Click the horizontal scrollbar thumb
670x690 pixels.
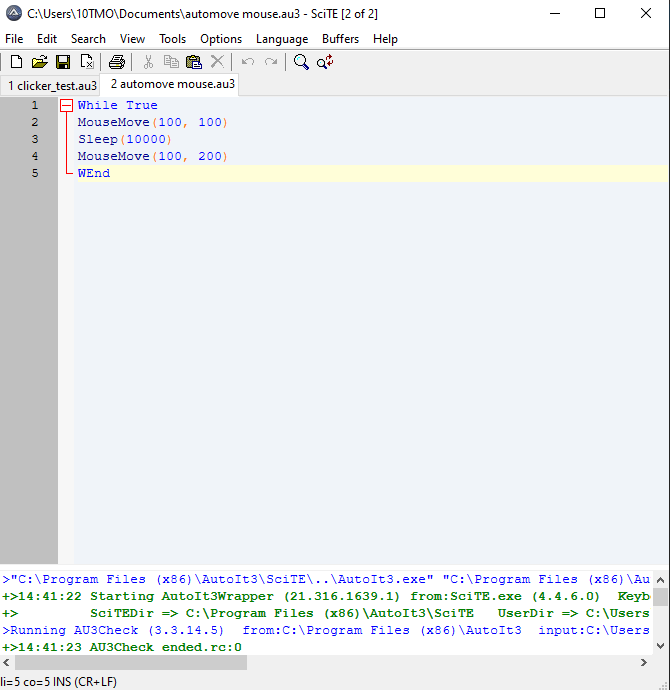[131, 662]
